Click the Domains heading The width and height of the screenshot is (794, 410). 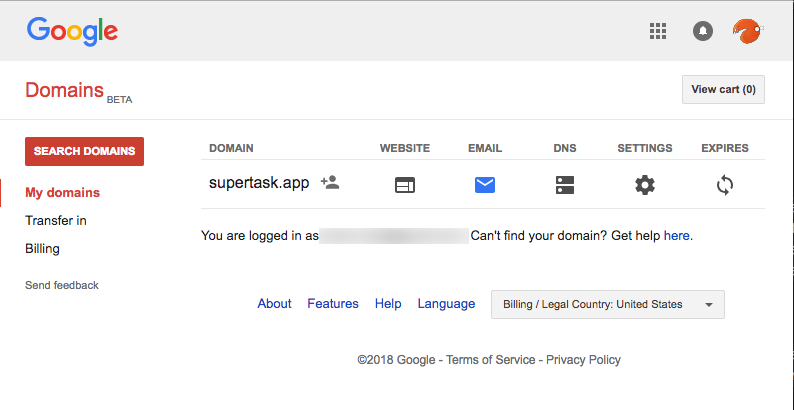point(64,90)
